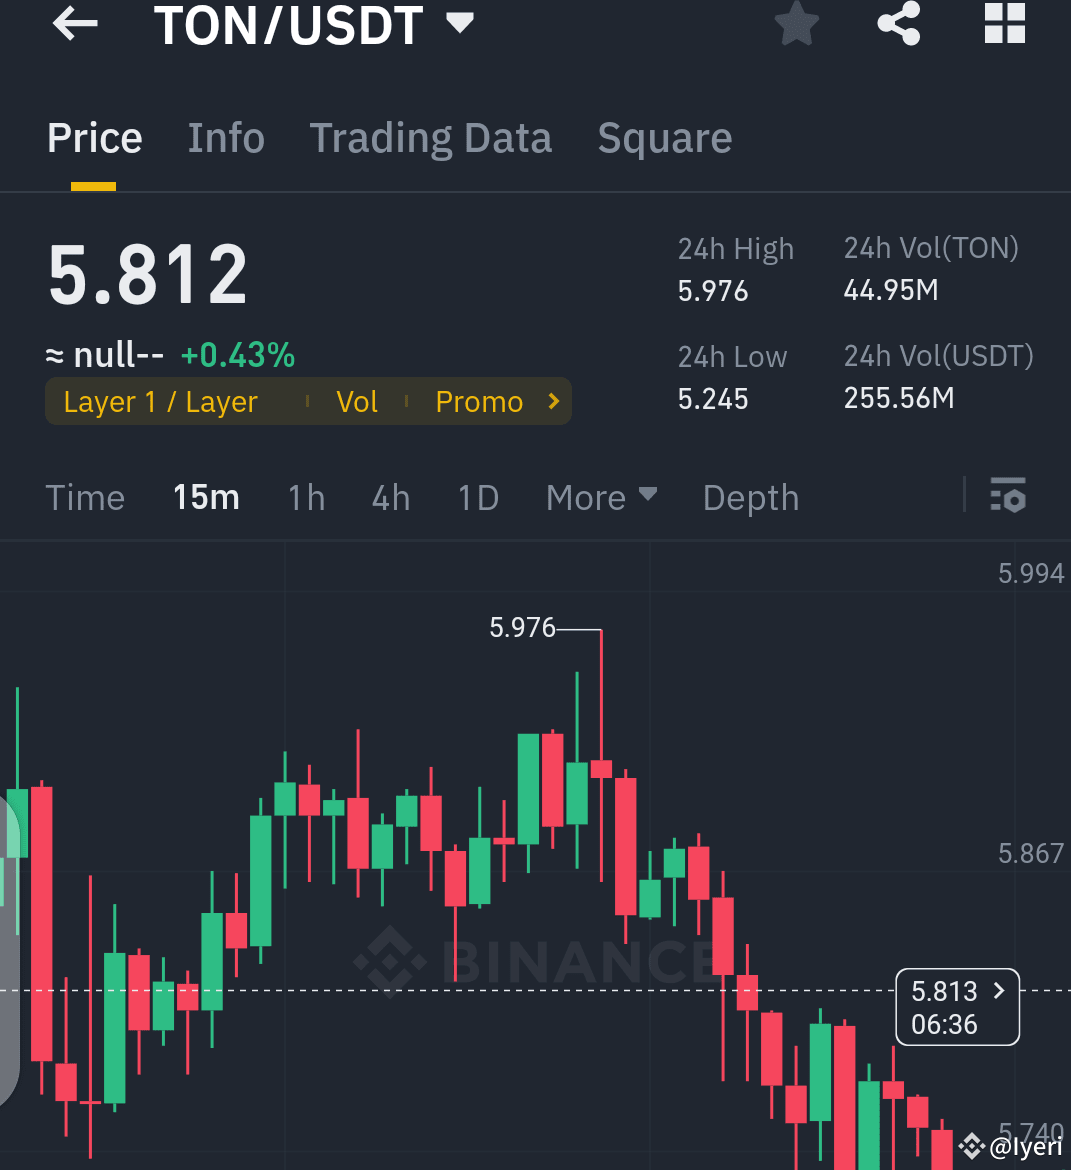The height and width of the screenshot is (1170, 1071).
Task: Open the markets grid icon
Action: 1004,25
